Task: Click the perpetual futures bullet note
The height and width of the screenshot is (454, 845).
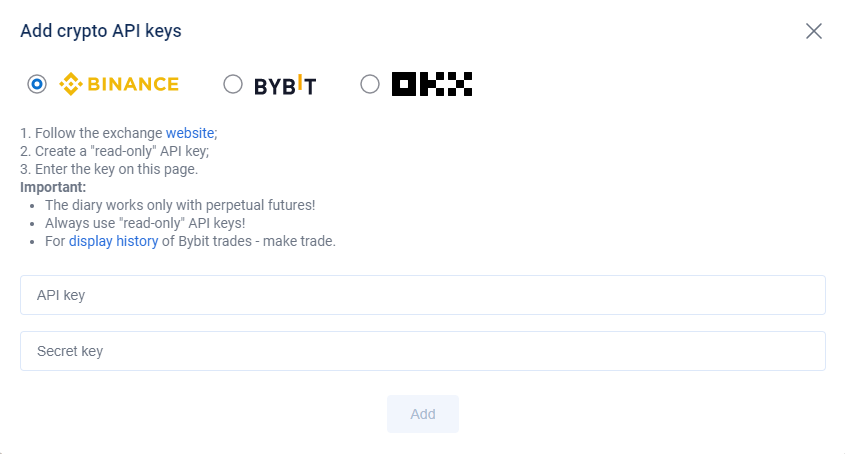Action: (180, 205)
